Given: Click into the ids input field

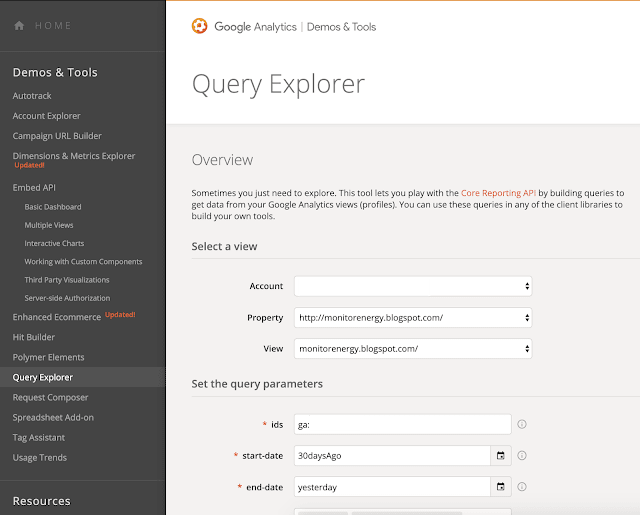Looking at the screenshot, I should pyautogui.click(x=402, y=424).
